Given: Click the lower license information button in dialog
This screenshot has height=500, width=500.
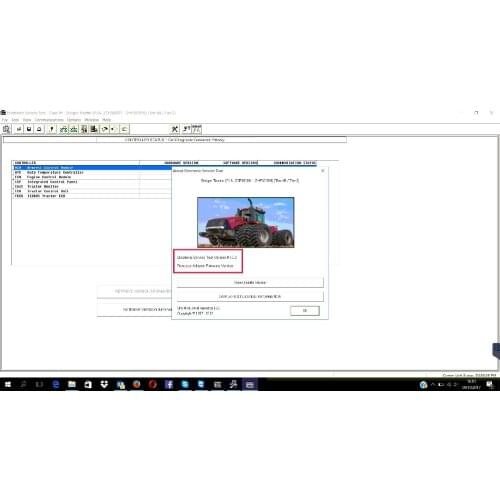Looking at the screenshot, I should coord(250,296).
